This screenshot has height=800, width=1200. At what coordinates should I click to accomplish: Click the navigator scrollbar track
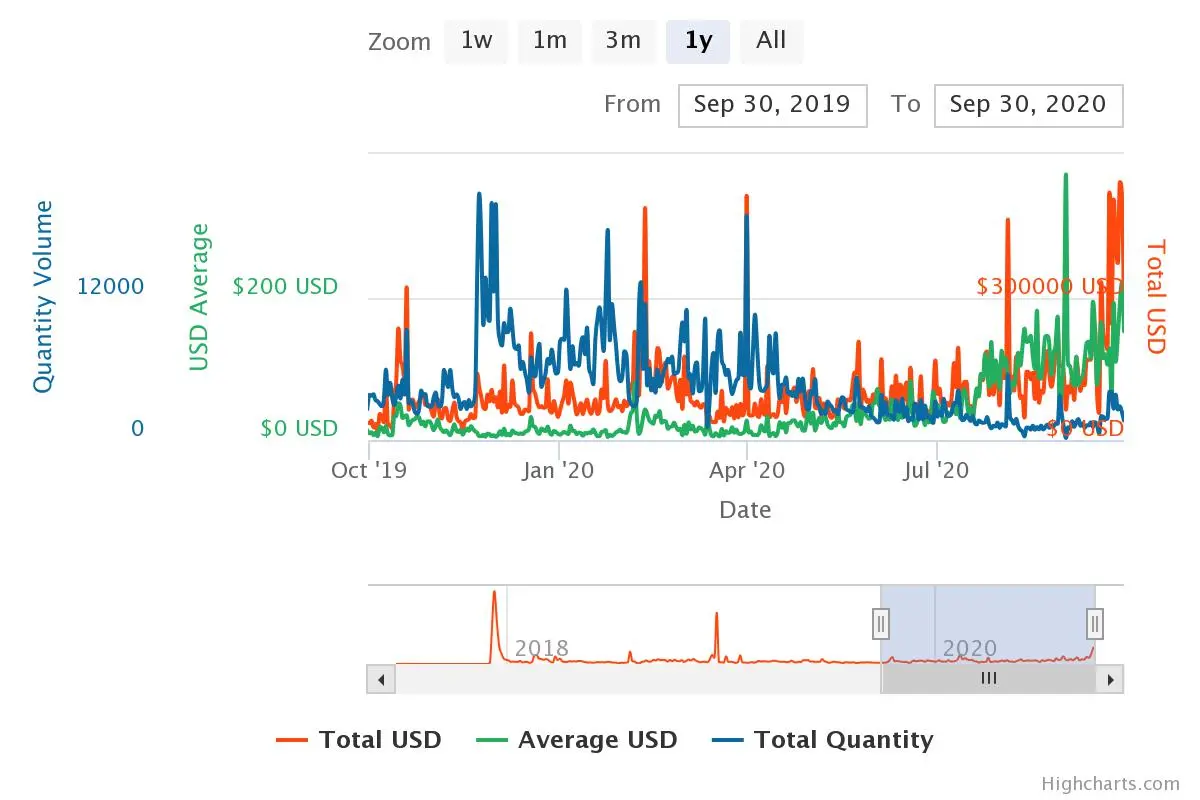point(640,679)
